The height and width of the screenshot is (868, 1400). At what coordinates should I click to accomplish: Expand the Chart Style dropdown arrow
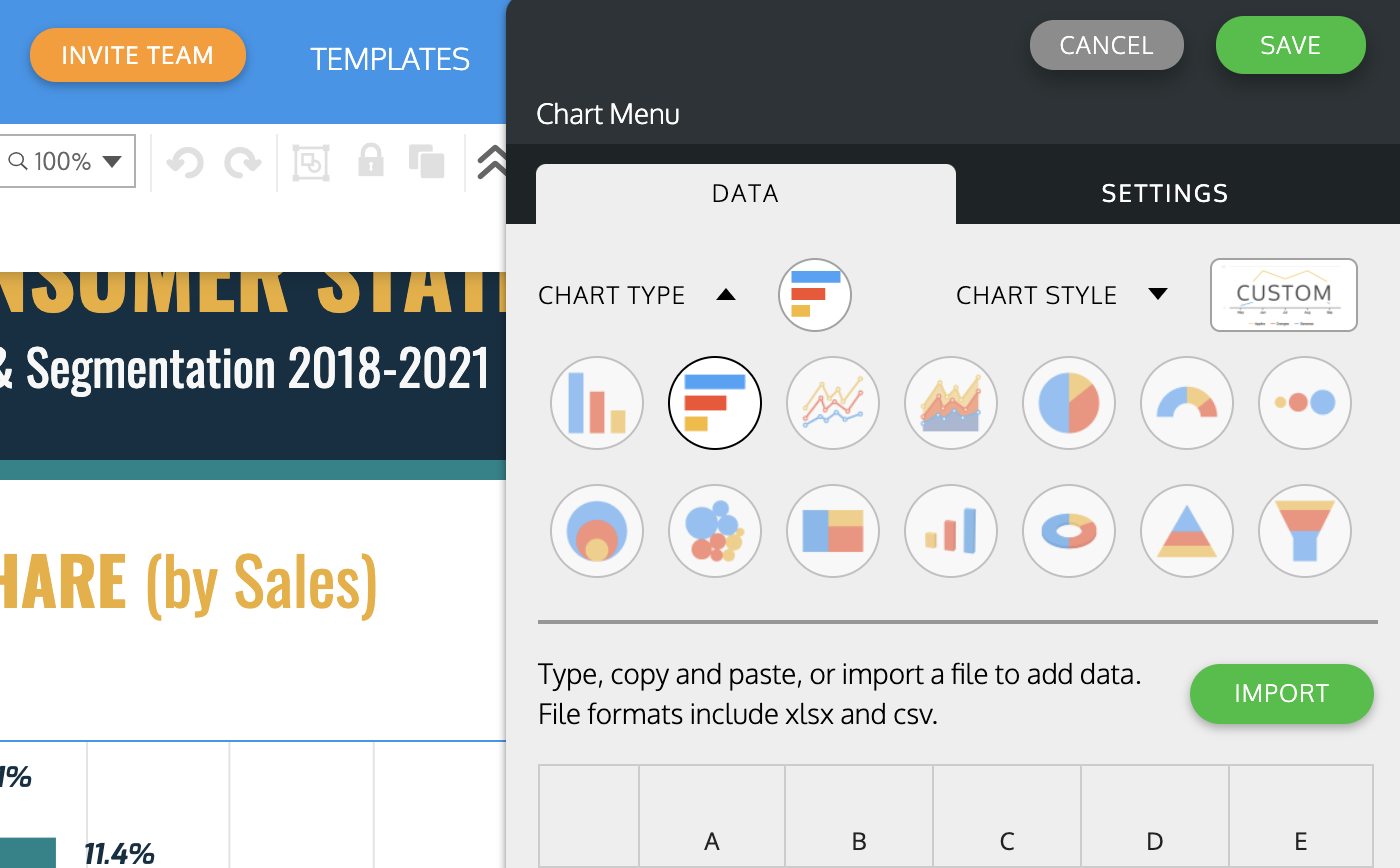click(x=1158, y=294)
